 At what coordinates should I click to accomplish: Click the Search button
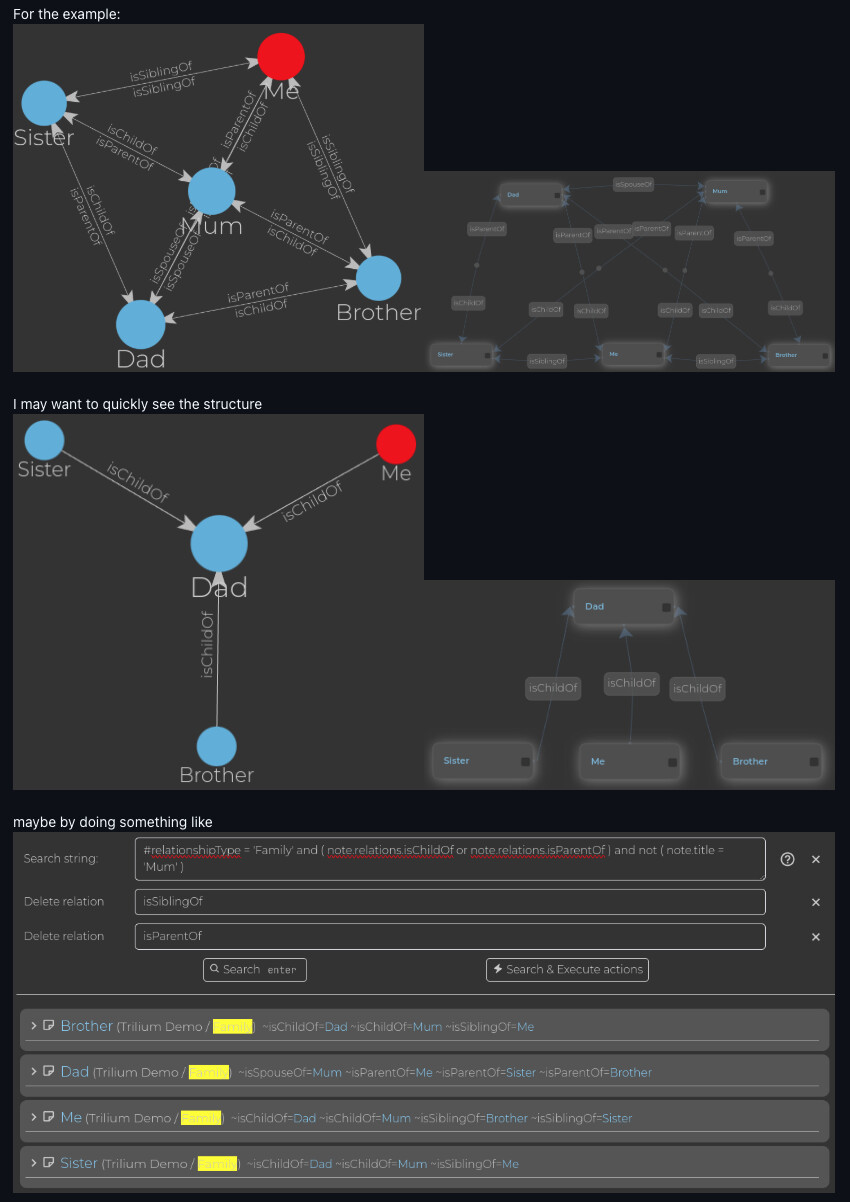click(255, 969)
